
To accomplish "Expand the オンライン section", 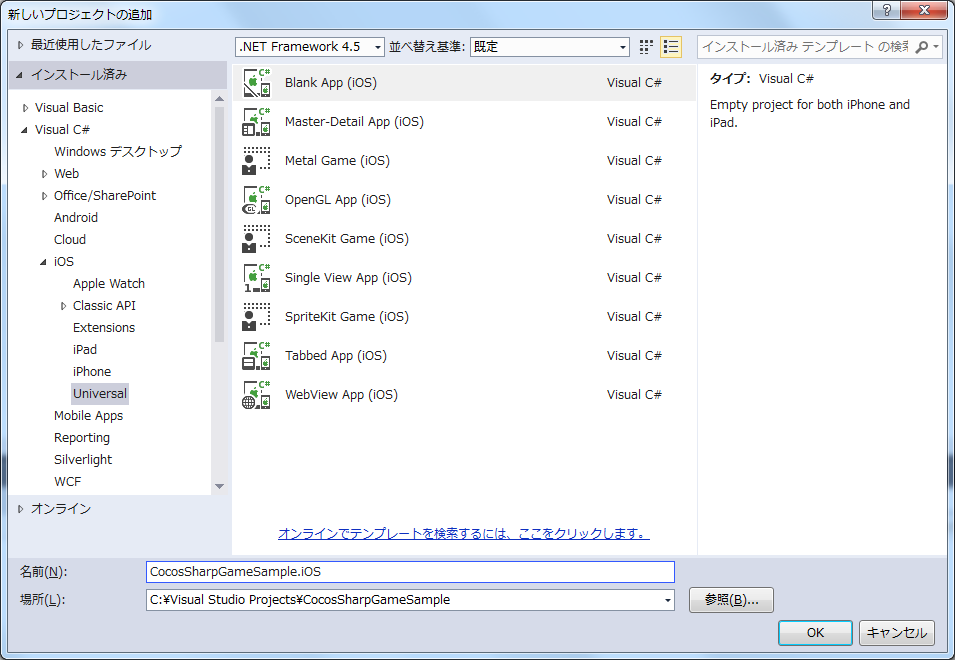I will [x=21, y=509].
